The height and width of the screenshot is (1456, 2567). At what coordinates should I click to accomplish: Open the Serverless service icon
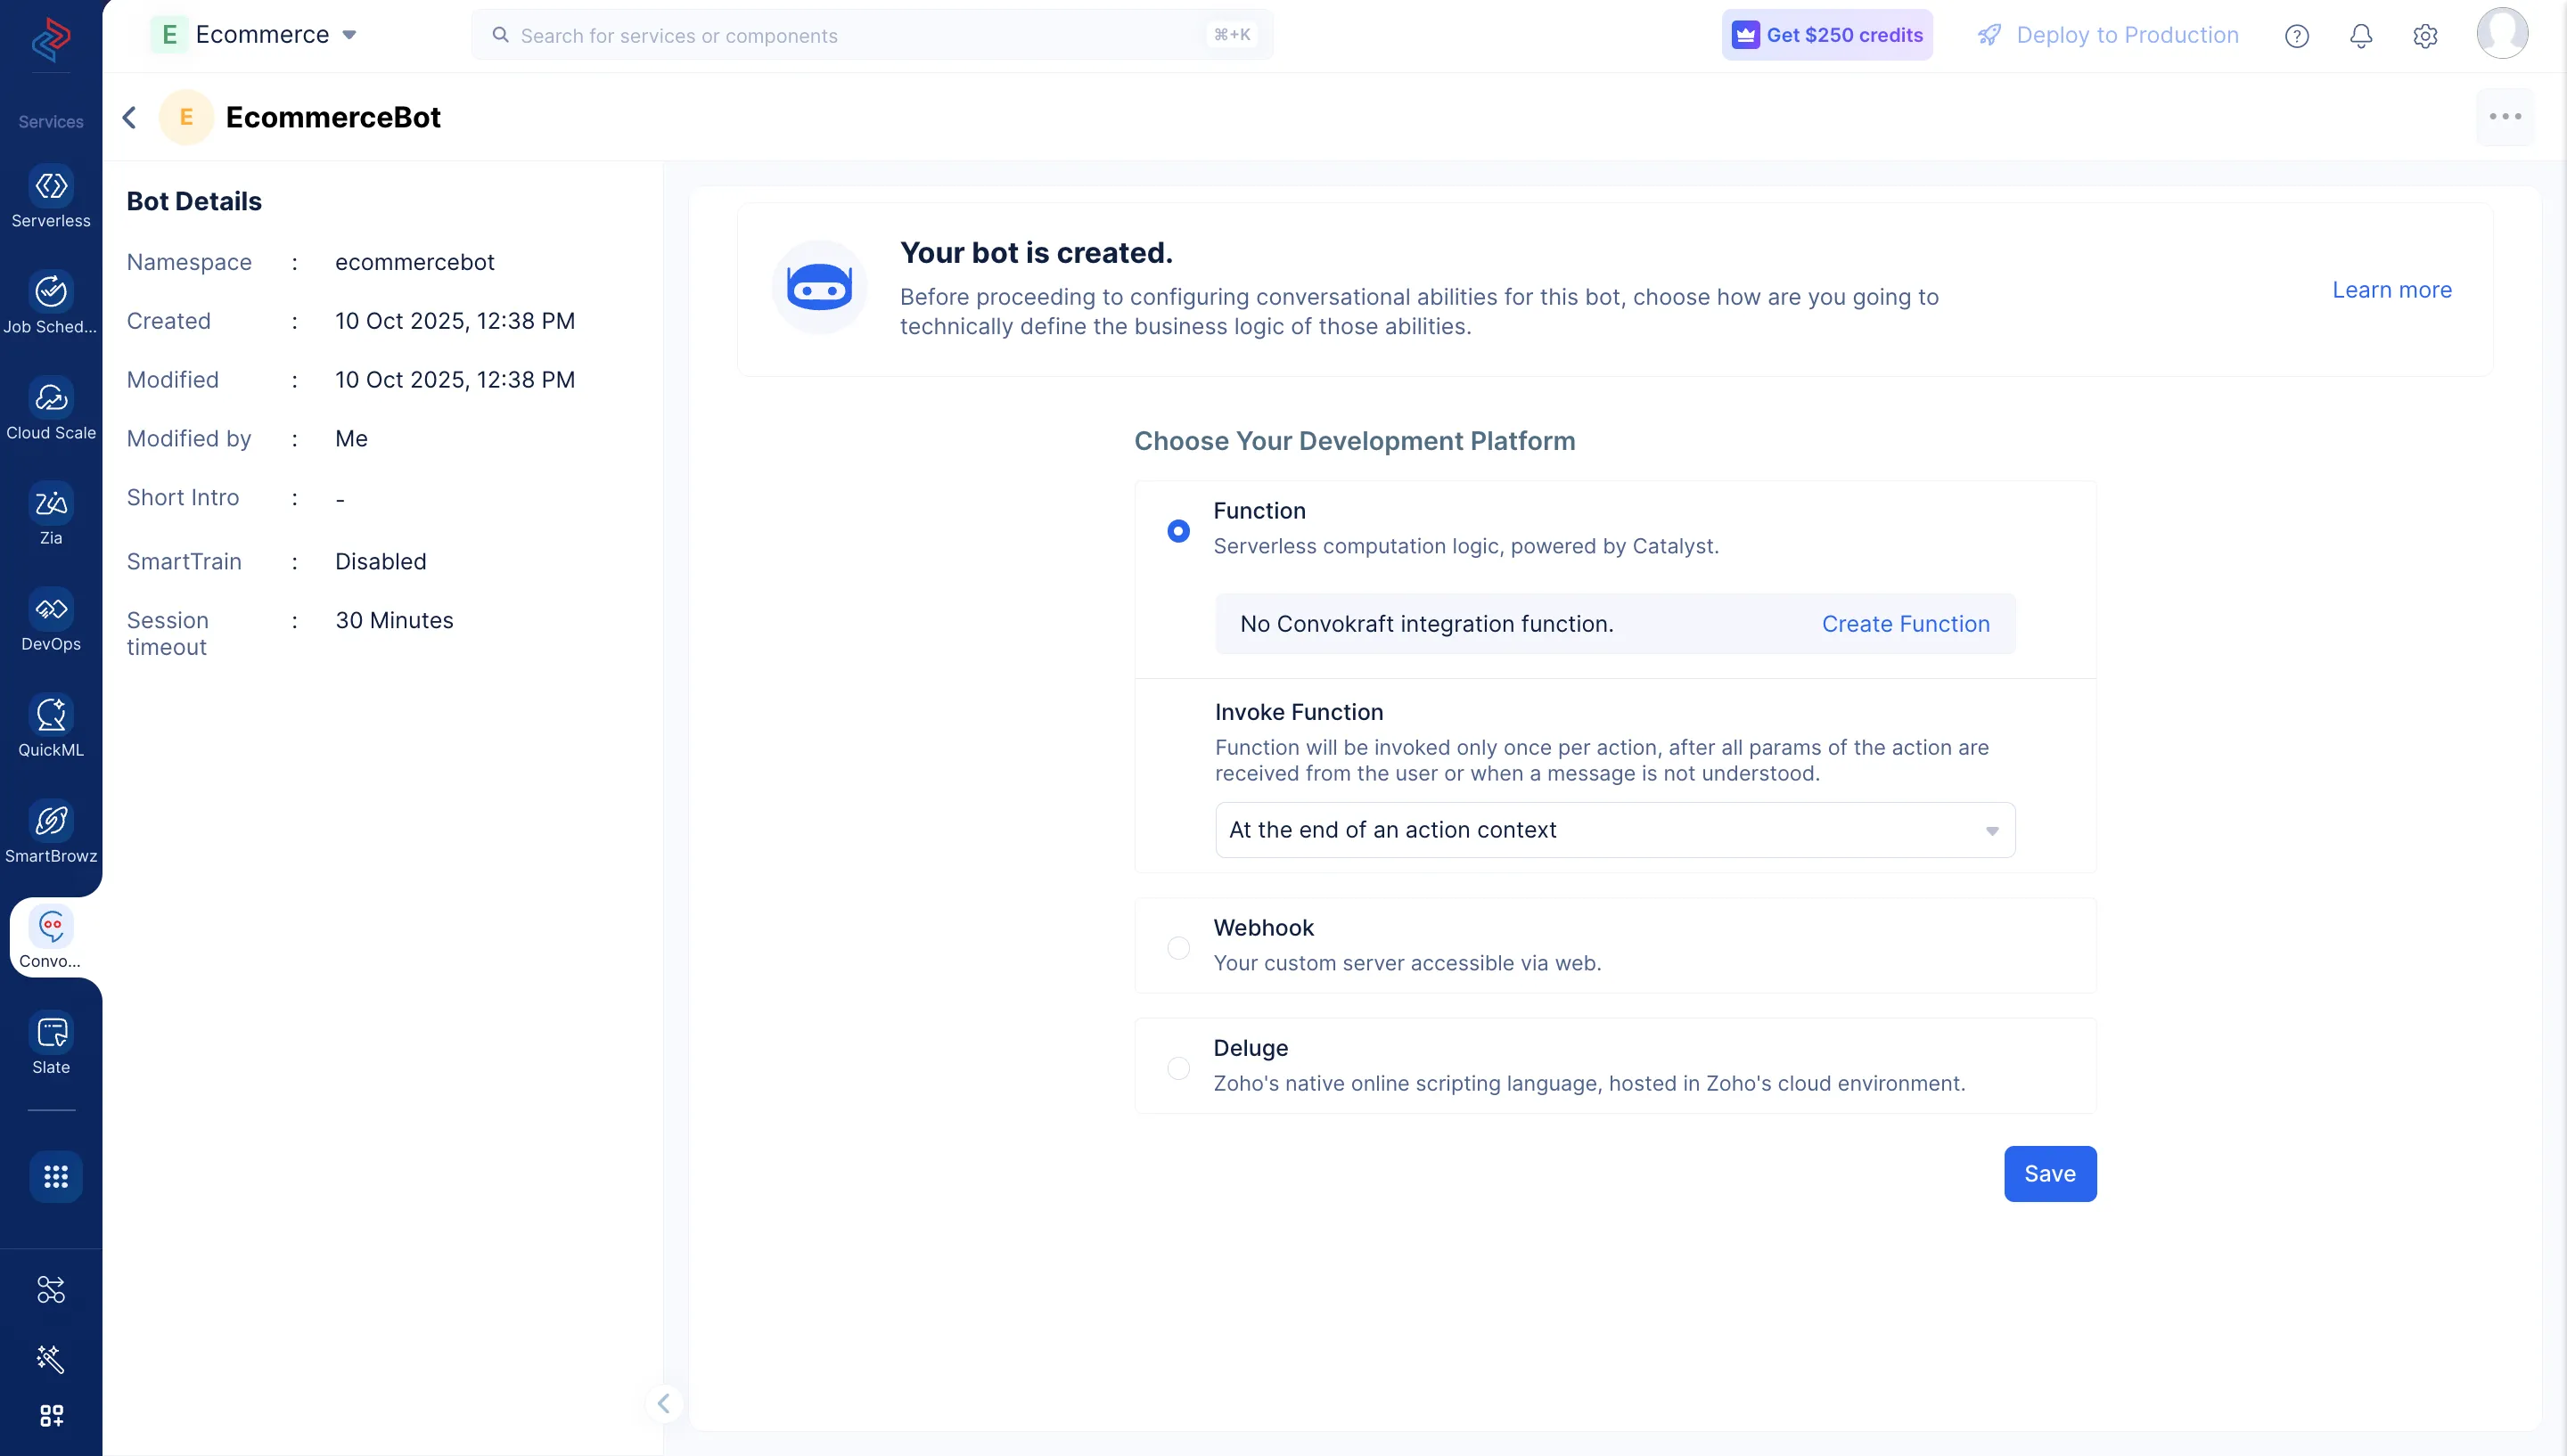51,187
